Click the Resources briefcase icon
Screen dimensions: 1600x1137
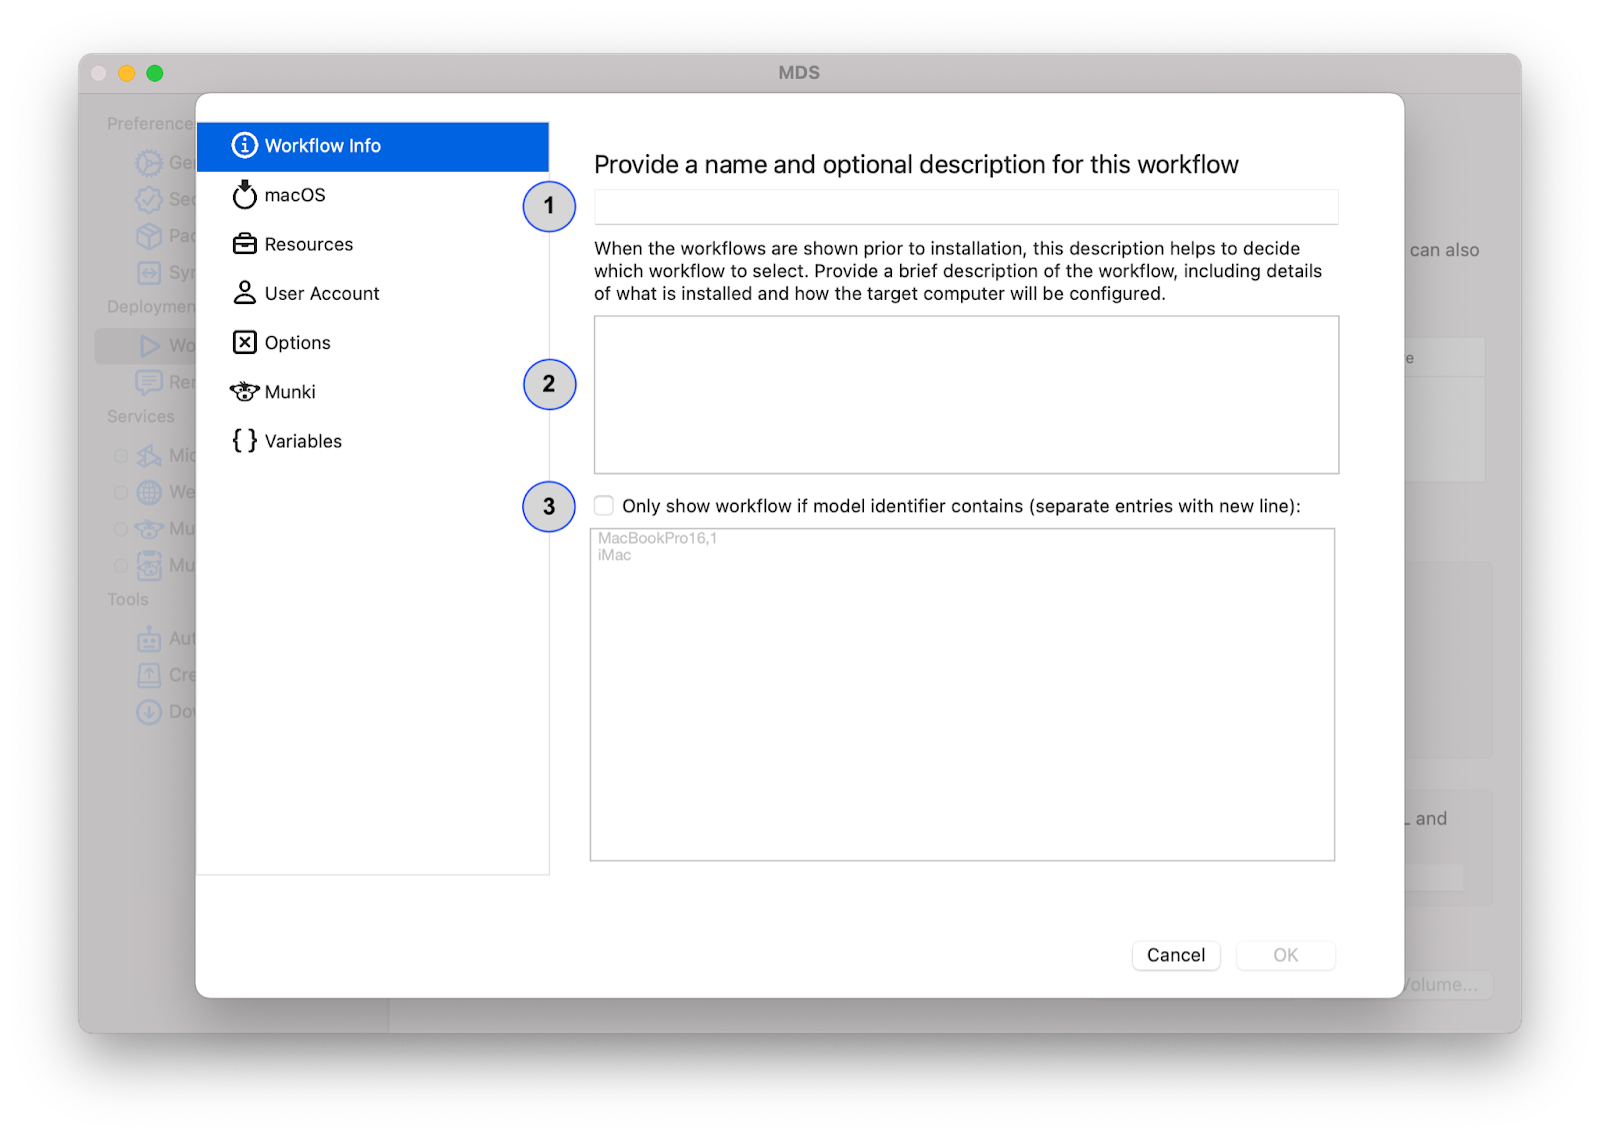[244, 243]
